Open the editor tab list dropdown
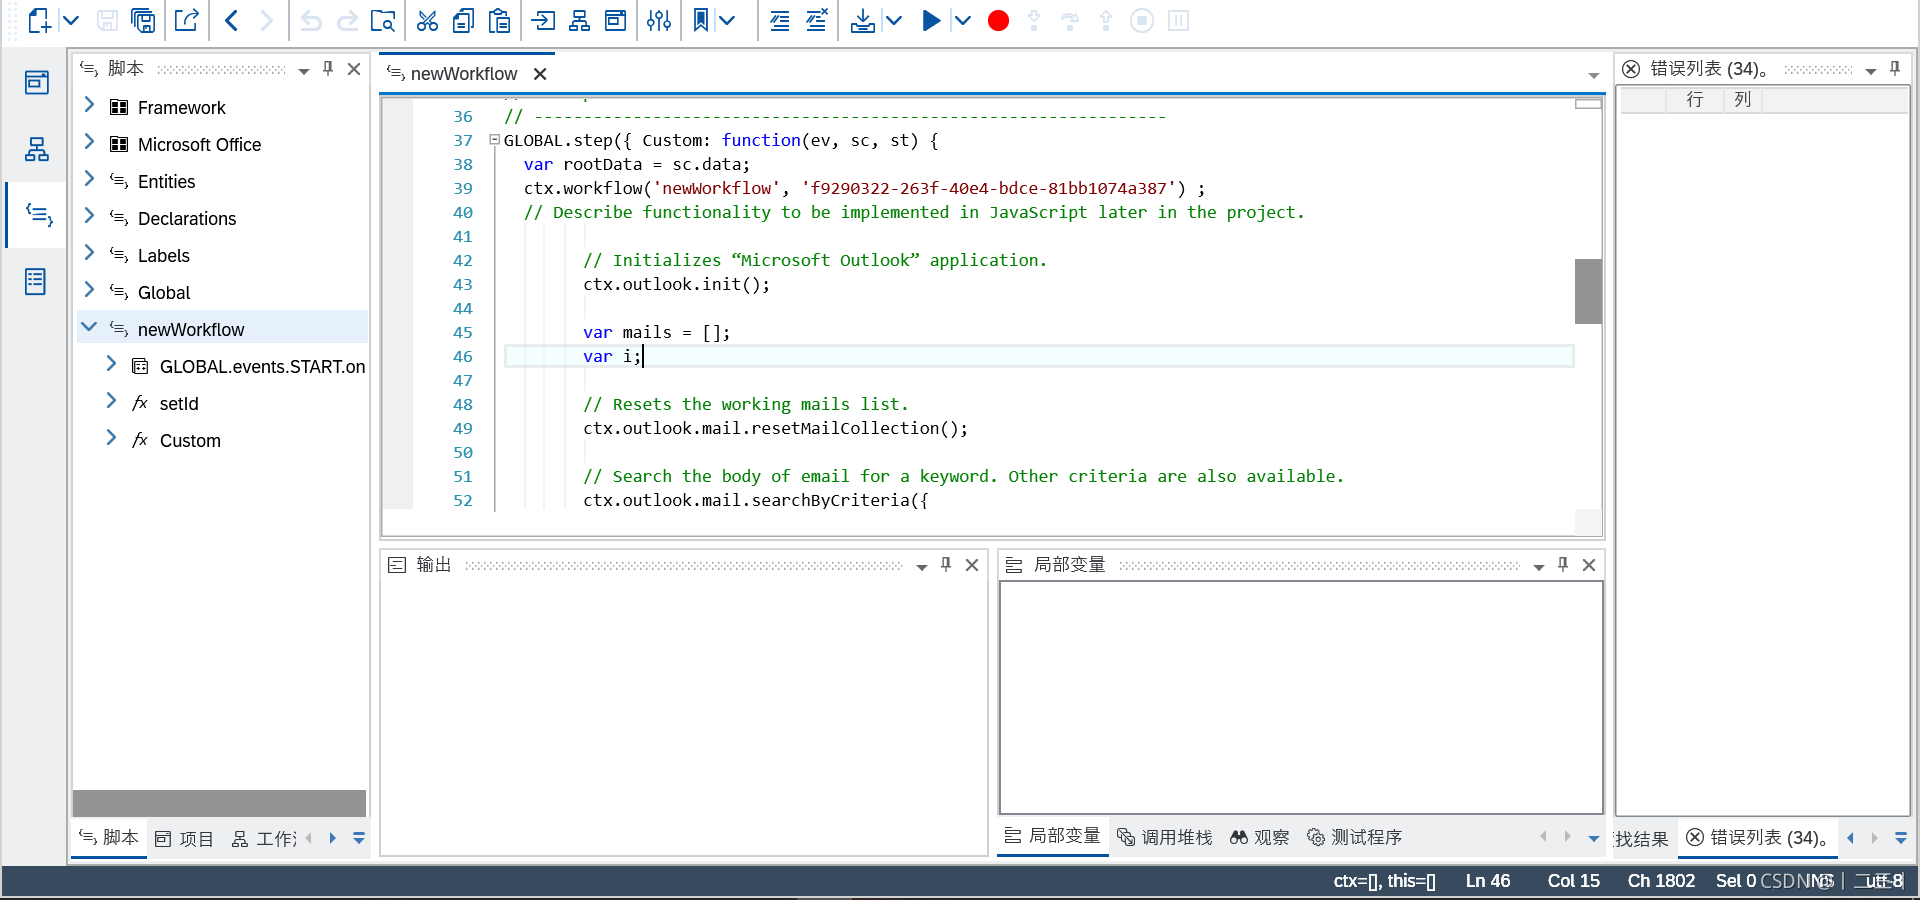 pyautogui.click(x=1594, y=75)
